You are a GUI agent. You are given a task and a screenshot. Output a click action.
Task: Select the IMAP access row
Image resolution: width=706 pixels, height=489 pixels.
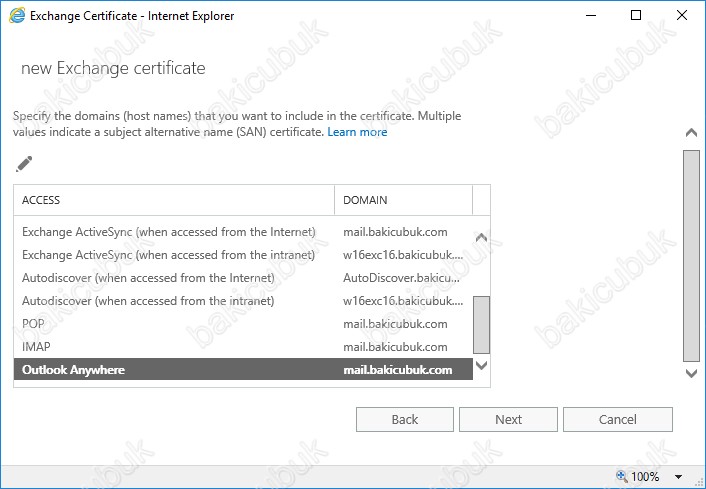243,347
